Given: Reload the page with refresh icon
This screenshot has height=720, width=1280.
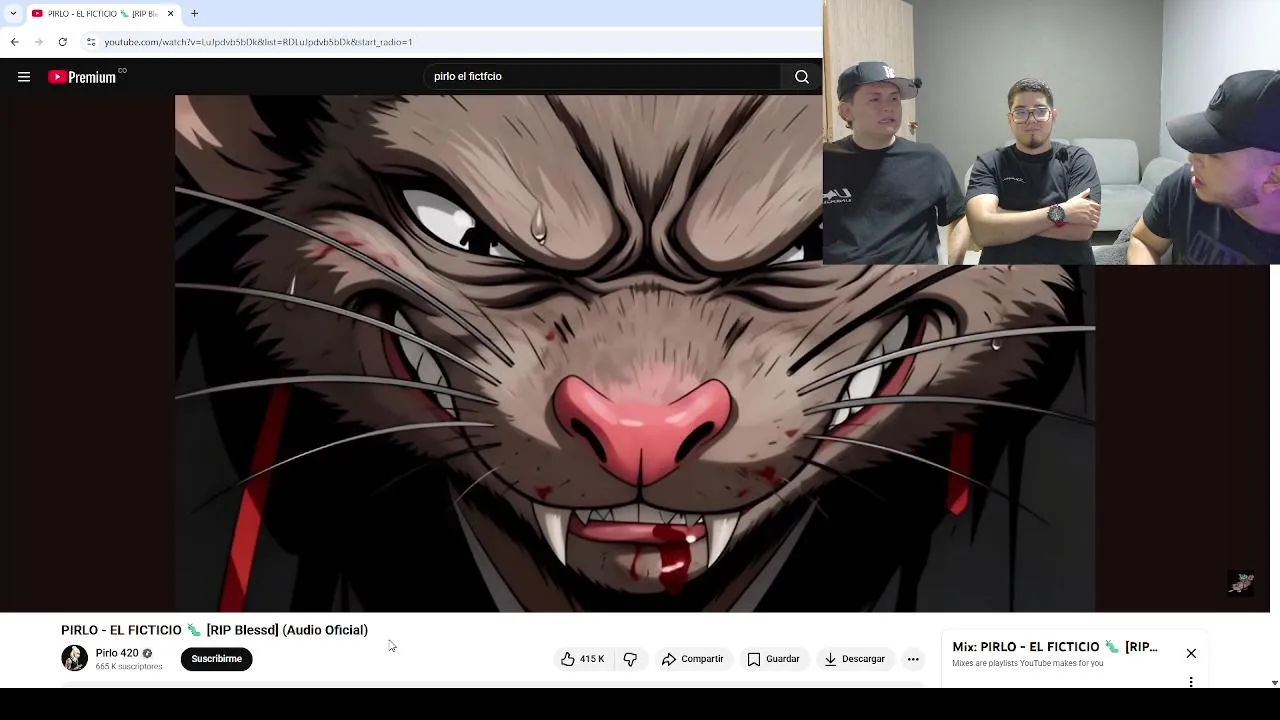Looking at the screenshot, I should pyautogui.click(x=62, y=42).
